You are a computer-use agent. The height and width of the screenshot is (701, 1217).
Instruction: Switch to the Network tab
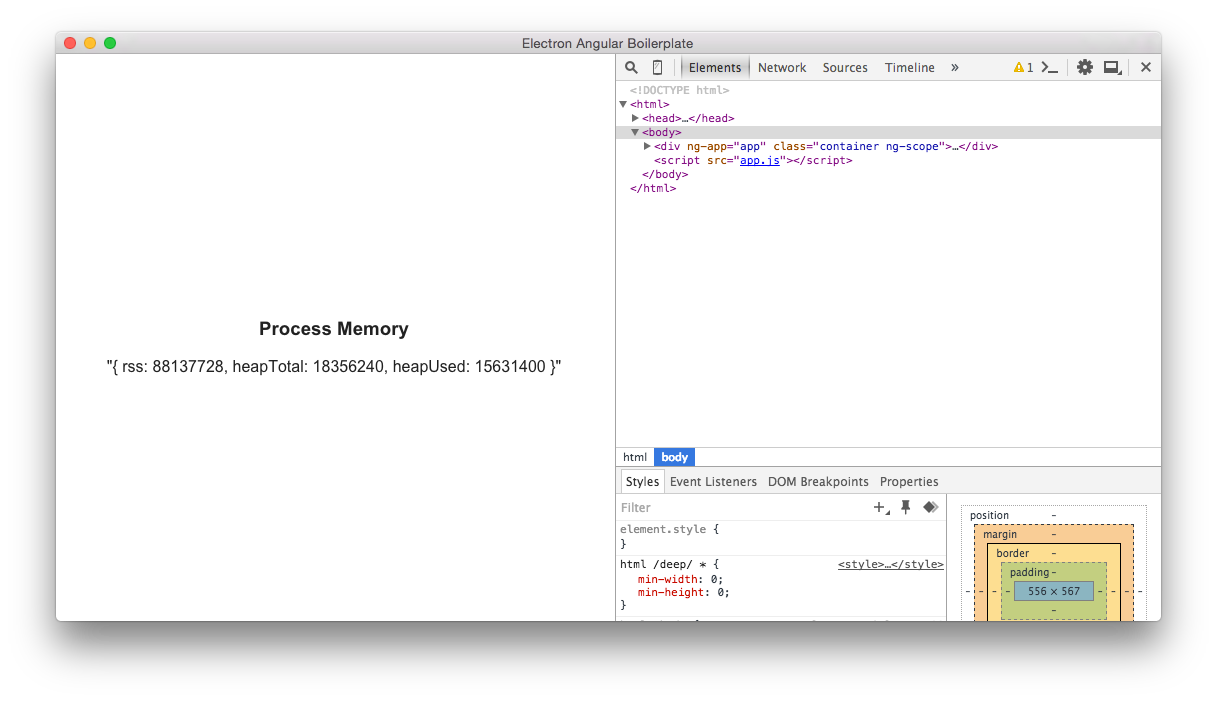coord(782,67)
